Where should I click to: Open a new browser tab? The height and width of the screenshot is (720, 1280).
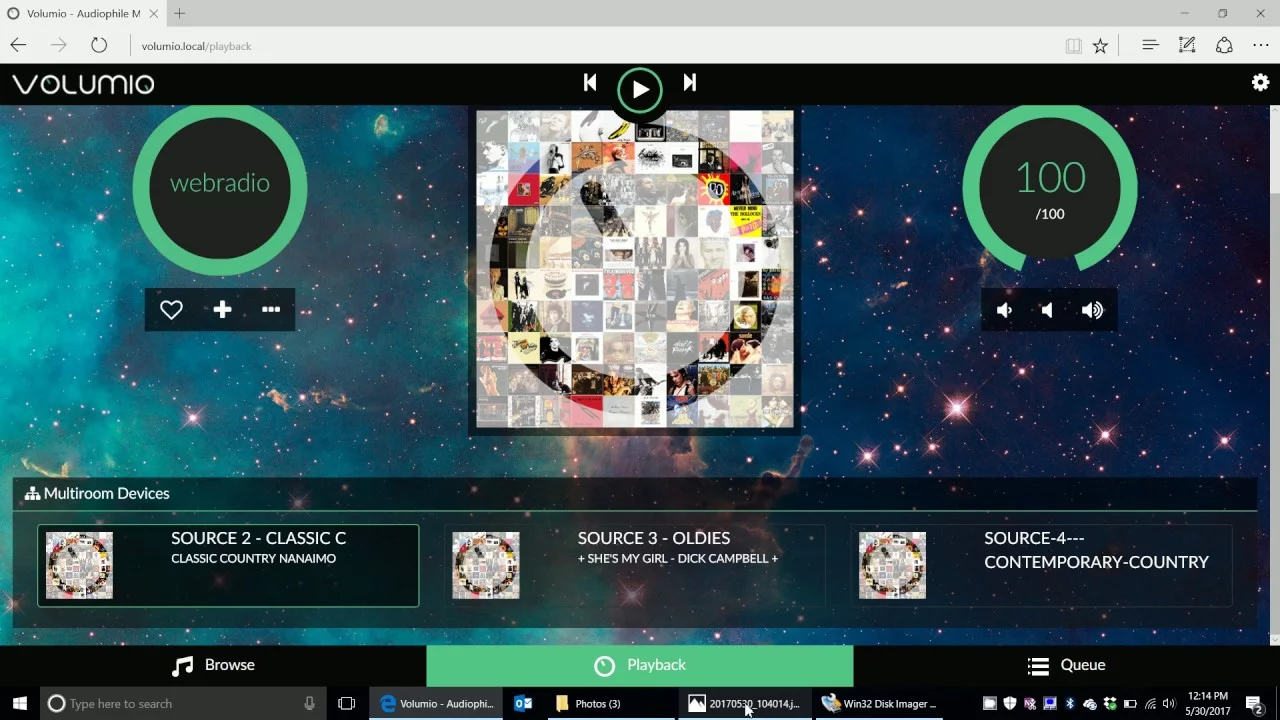[x=180, y=14]
